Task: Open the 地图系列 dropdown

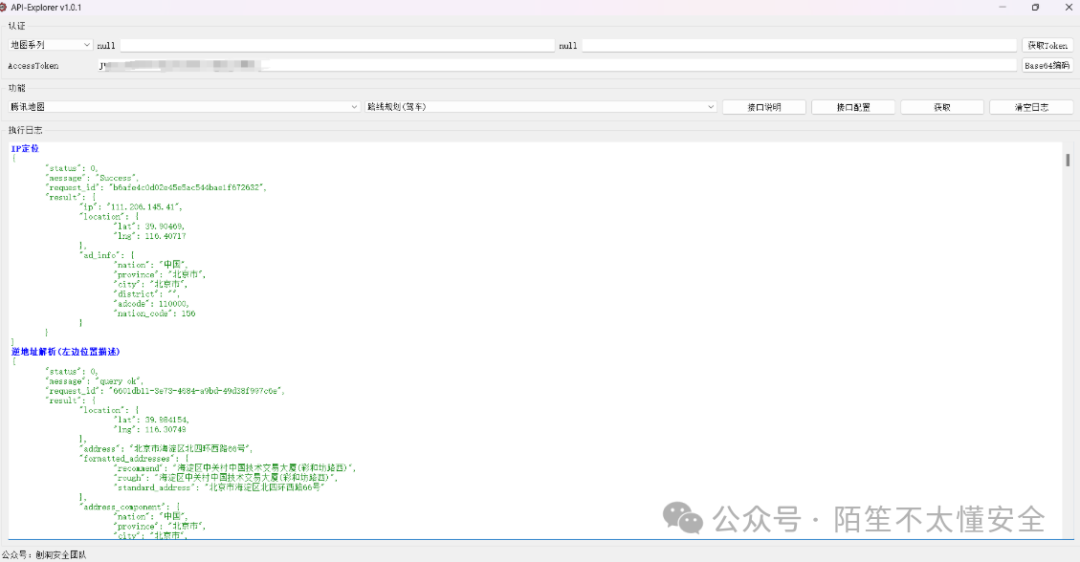Action: [50, 45]
